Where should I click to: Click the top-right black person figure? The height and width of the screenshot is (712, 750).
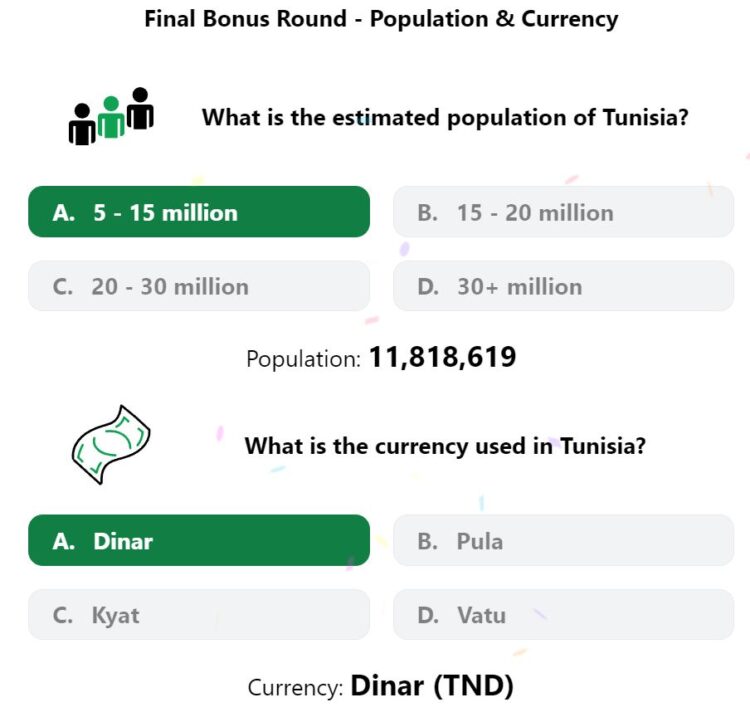[x=140, y=108]
